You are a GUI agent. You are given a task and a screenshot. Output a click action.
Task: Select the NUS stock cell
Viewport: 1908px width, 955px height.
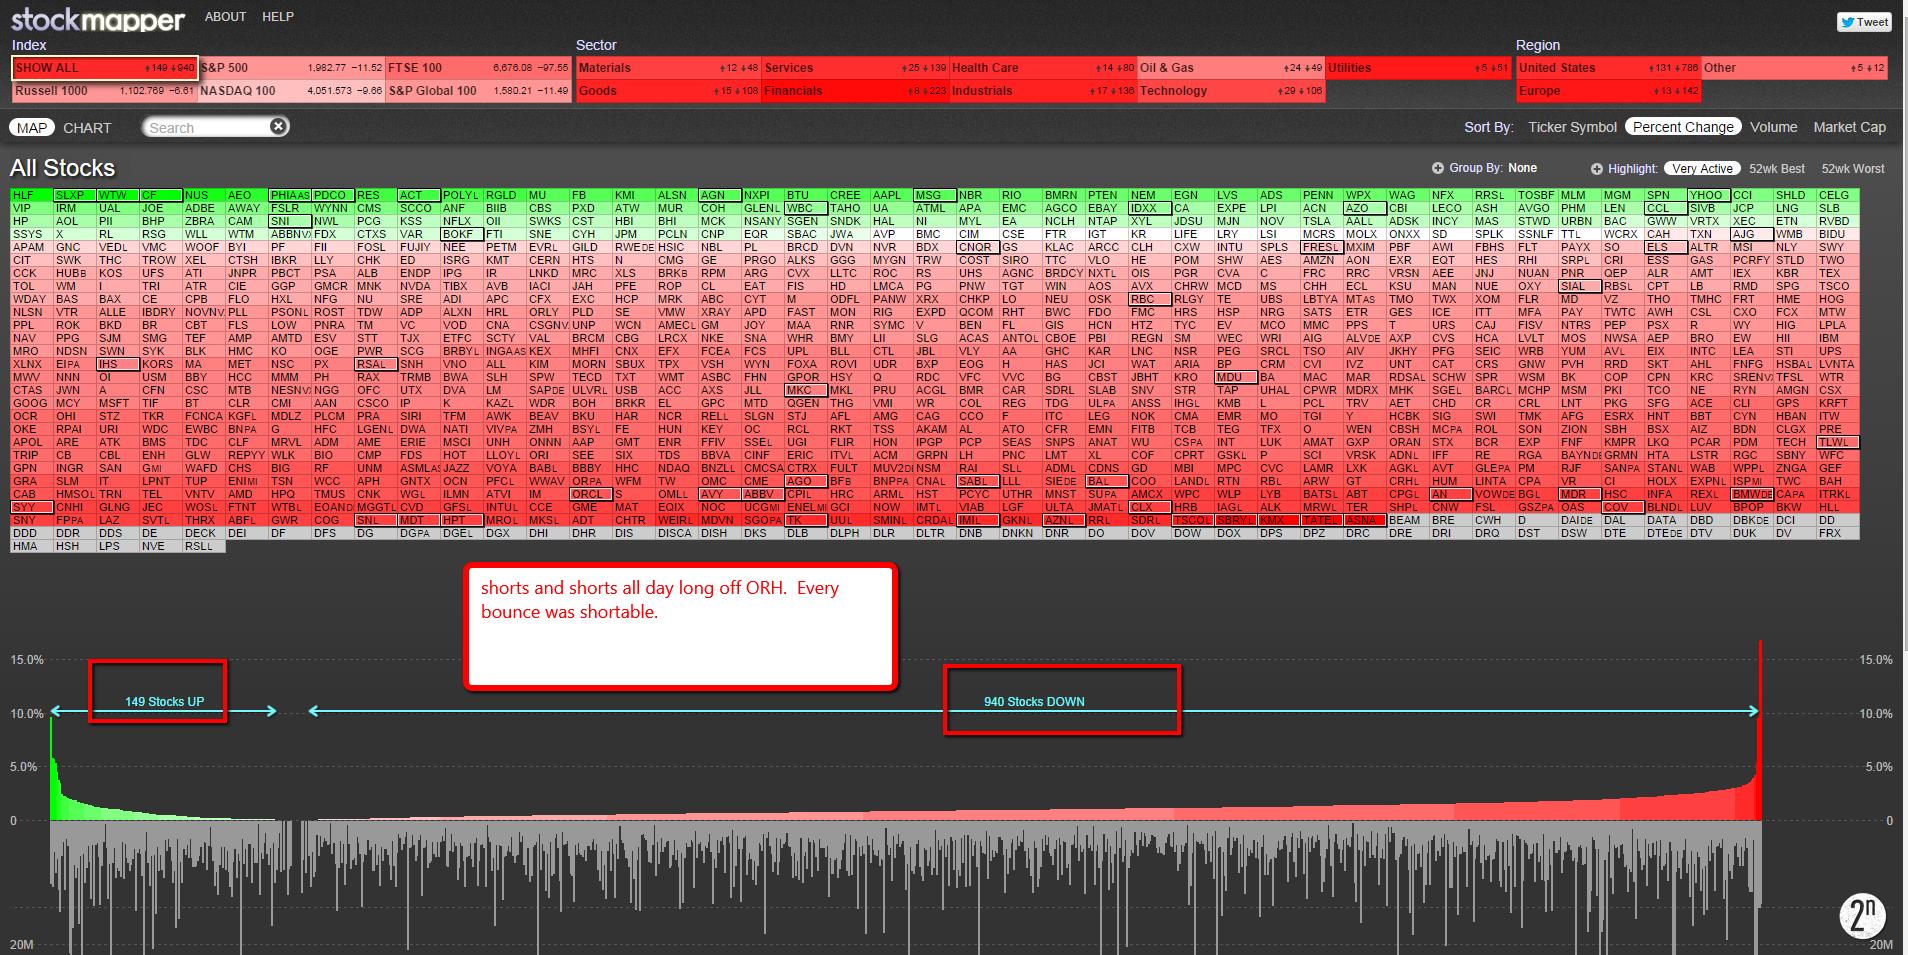click(204, 196)
